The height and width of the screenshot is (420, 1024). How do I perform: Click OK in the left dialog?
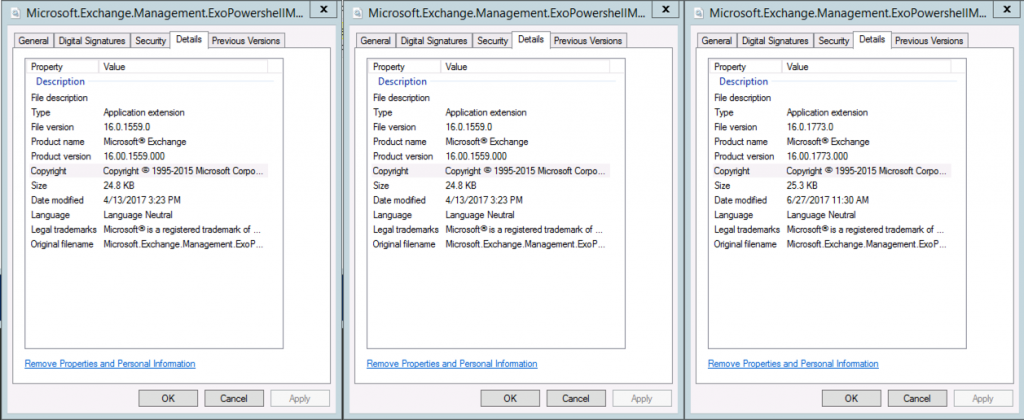(168, 398)
